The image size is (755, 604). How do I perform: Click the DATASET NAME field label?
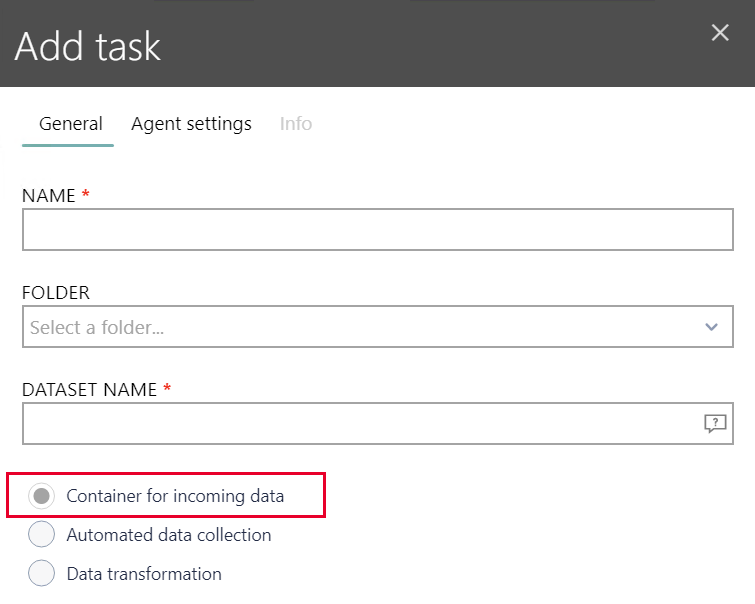(90, 390)
